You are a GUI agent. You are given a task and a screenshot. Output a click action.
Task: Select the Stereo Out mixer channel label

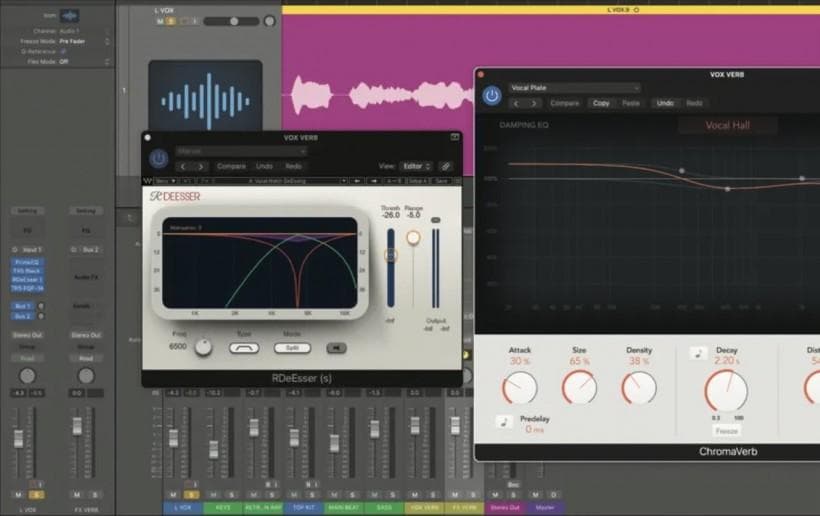(x=505, y=508)
